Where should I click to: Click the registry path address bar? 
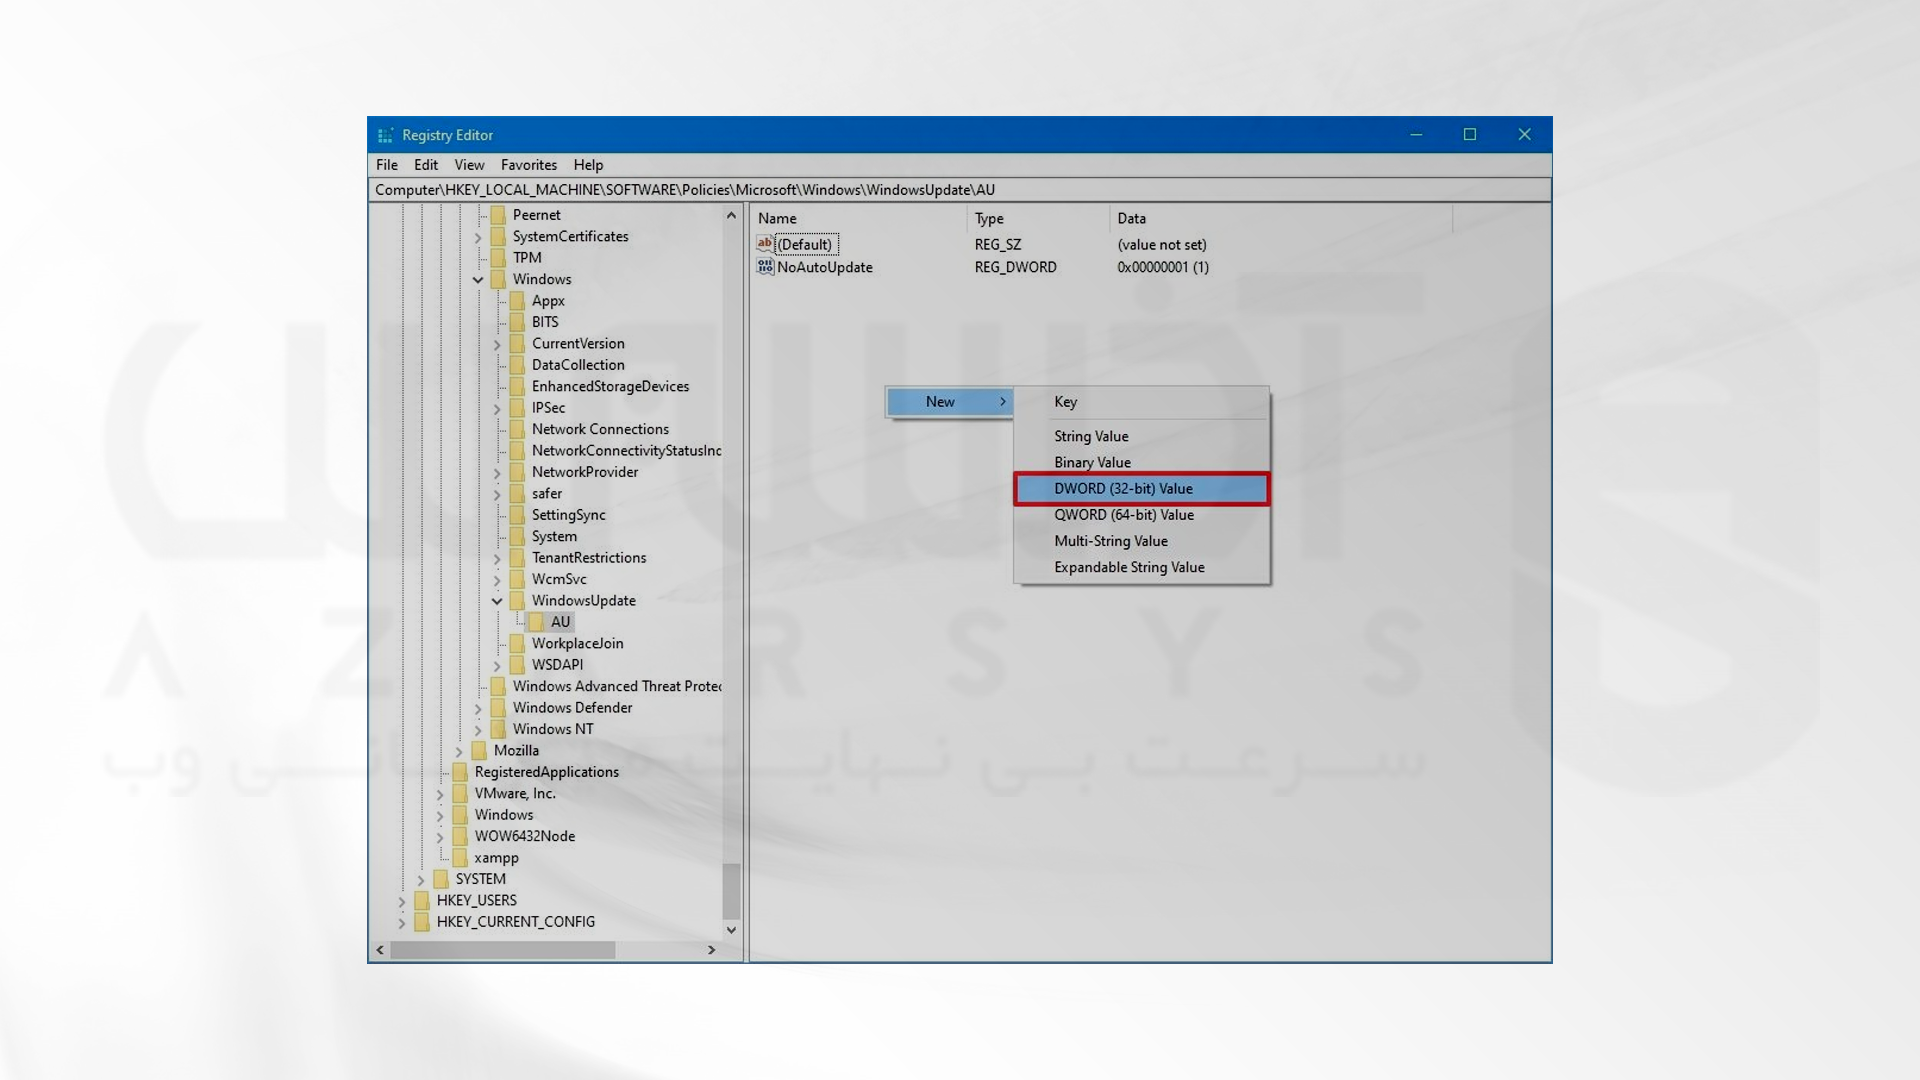[x=960, y=190]
